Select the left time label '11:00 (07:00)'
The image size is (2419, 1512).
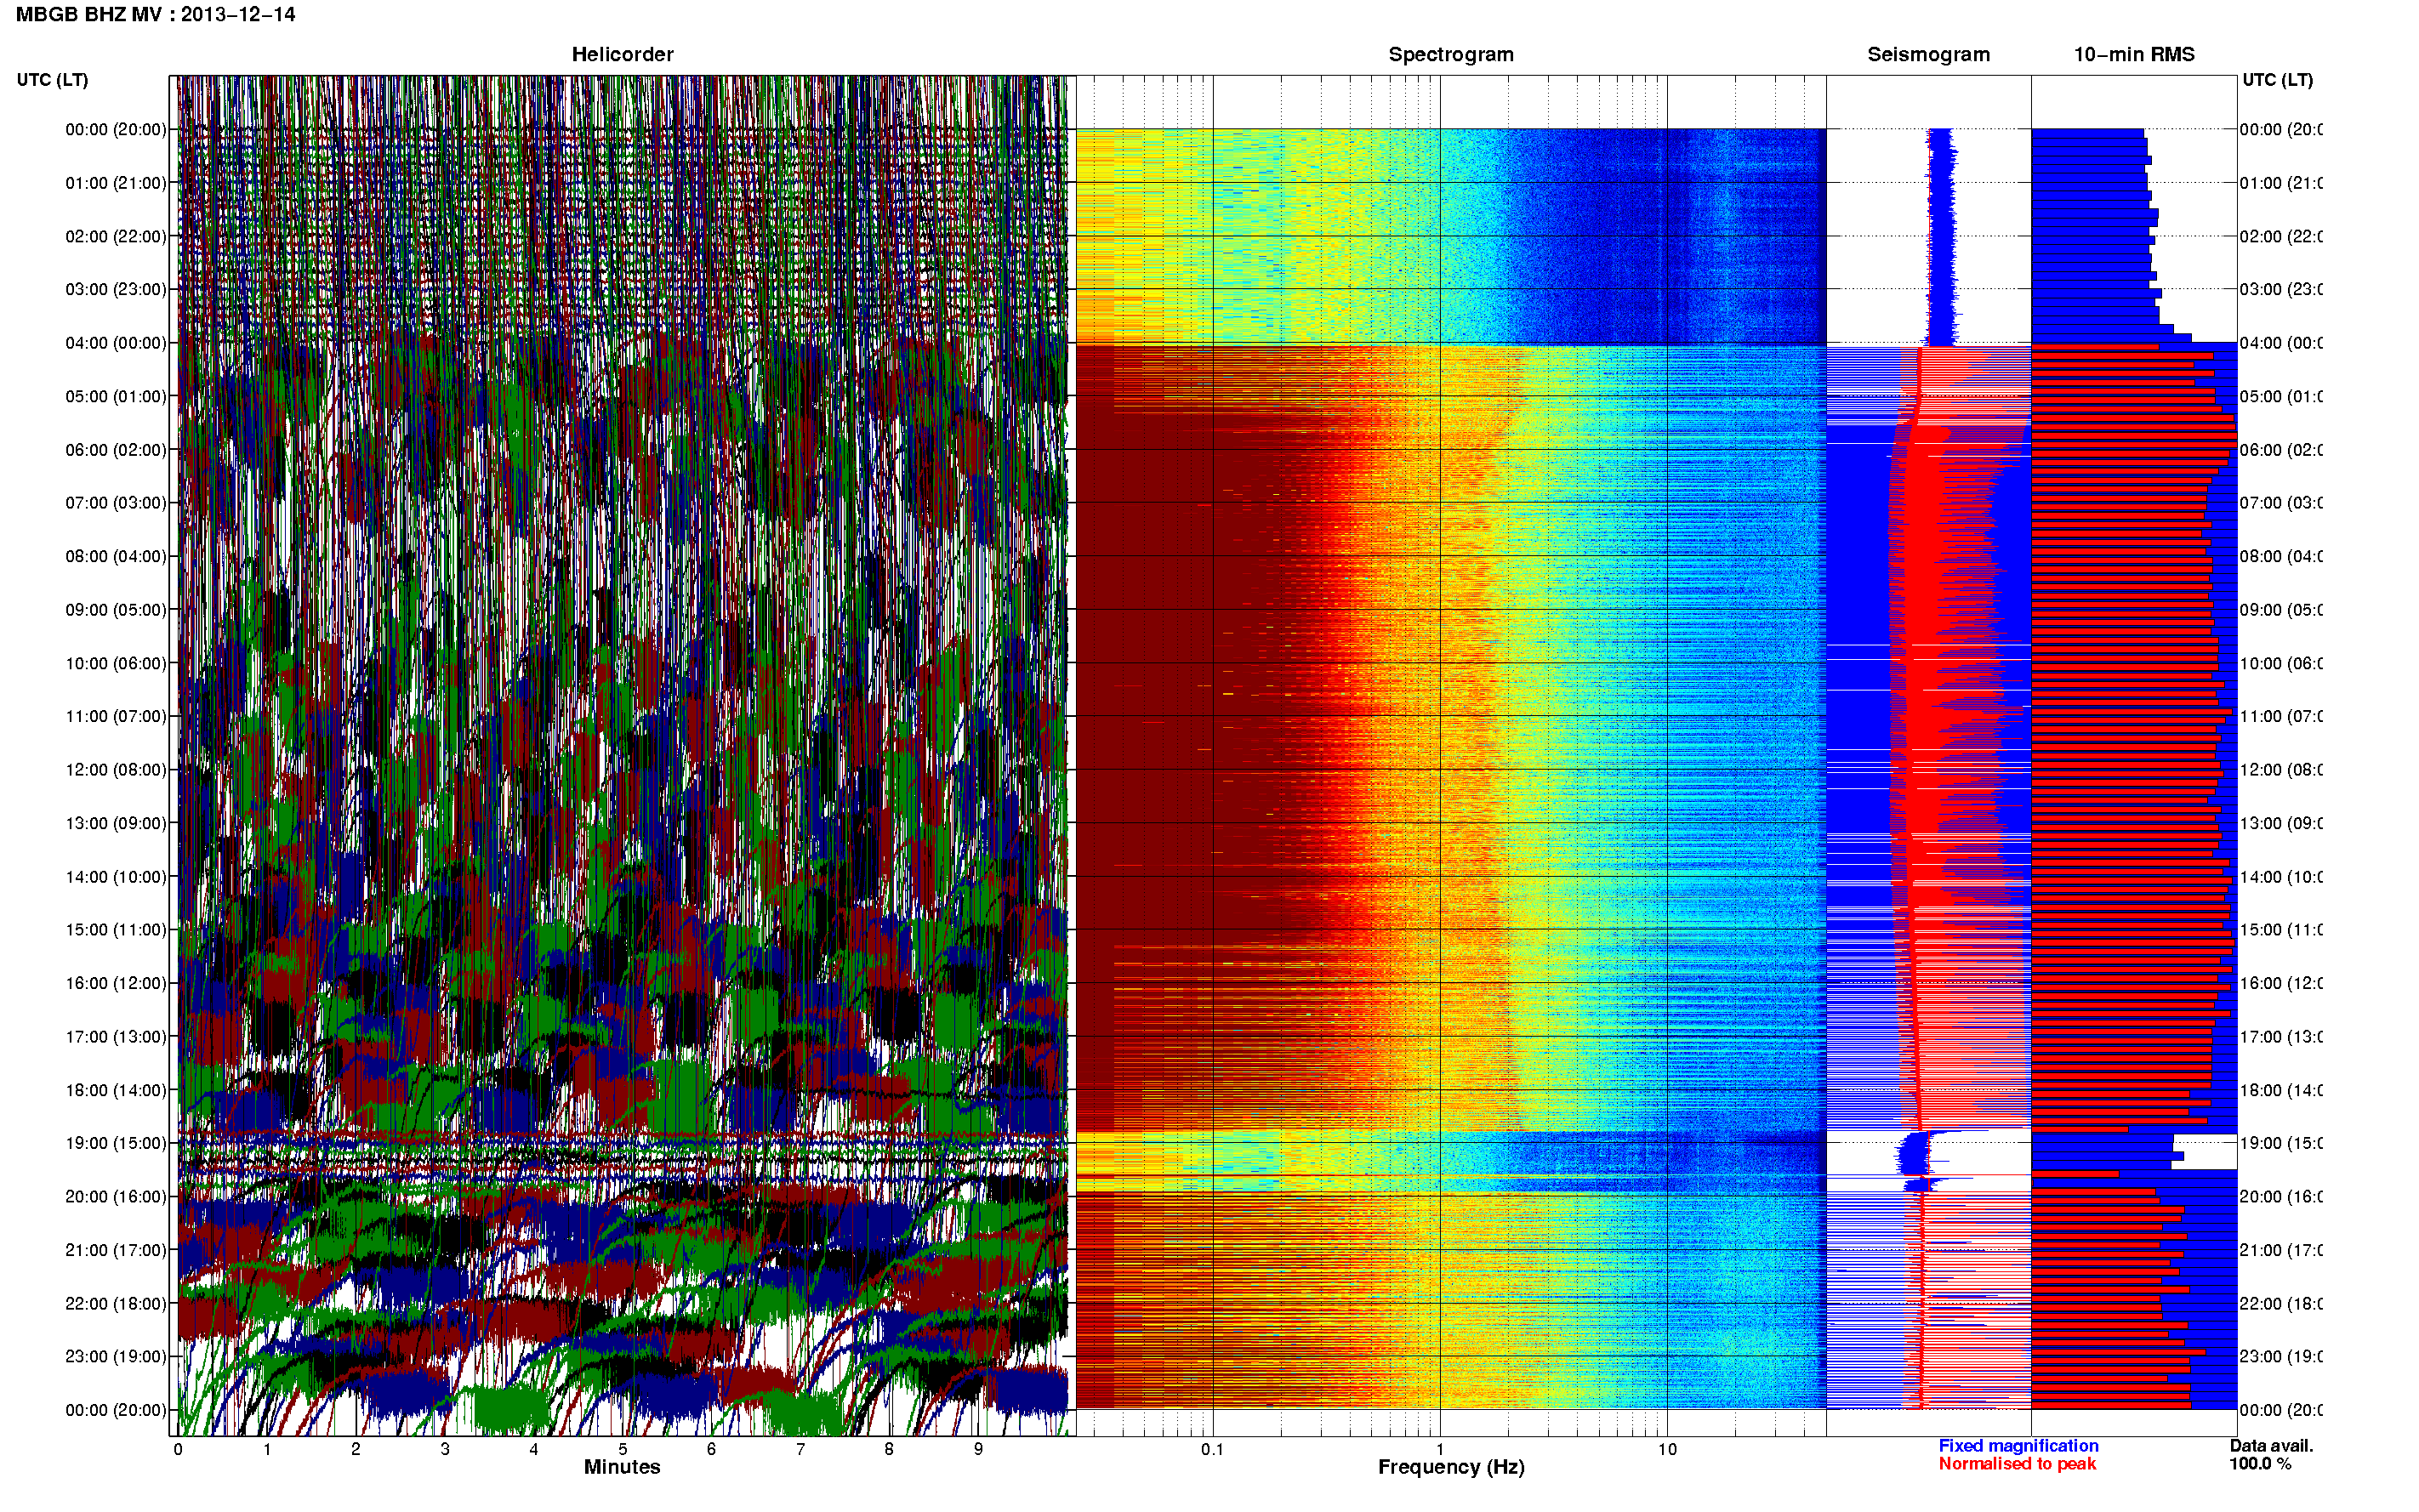point(116,716)
